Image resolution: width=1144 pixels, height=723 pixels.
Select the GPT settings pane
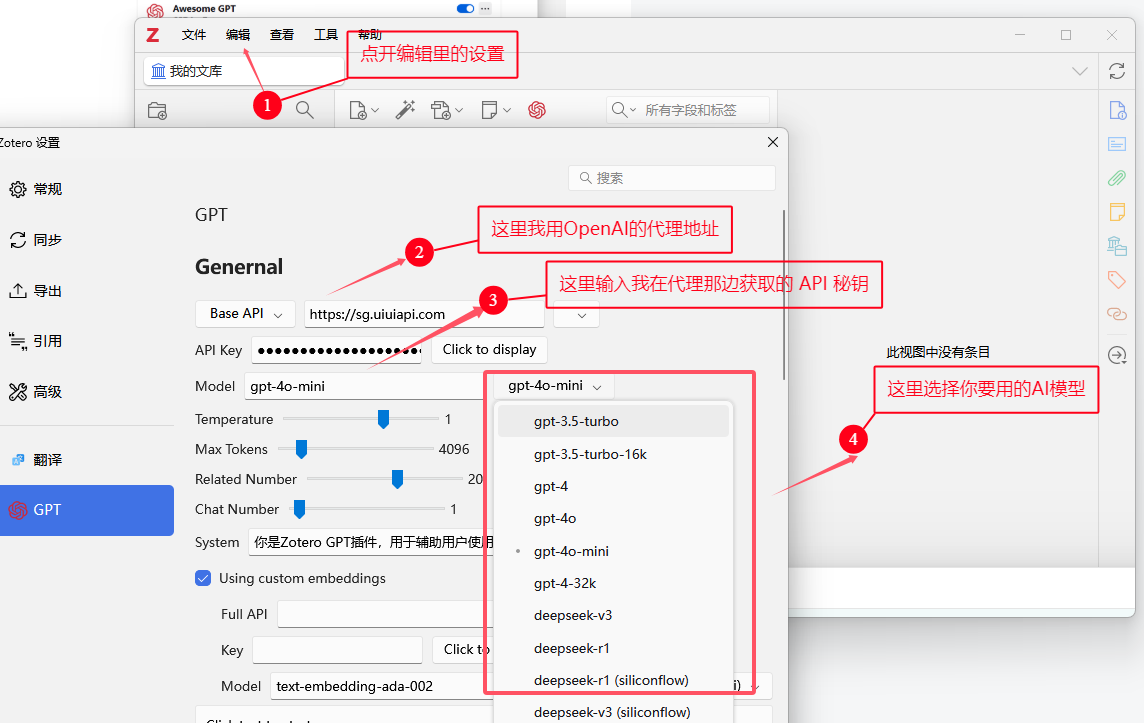point(85,510)
